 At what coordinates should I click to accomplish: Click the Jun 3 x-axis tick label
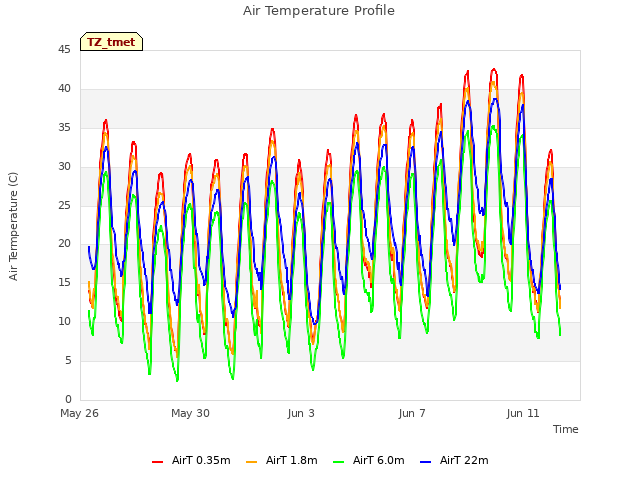[x=301, y=413]
